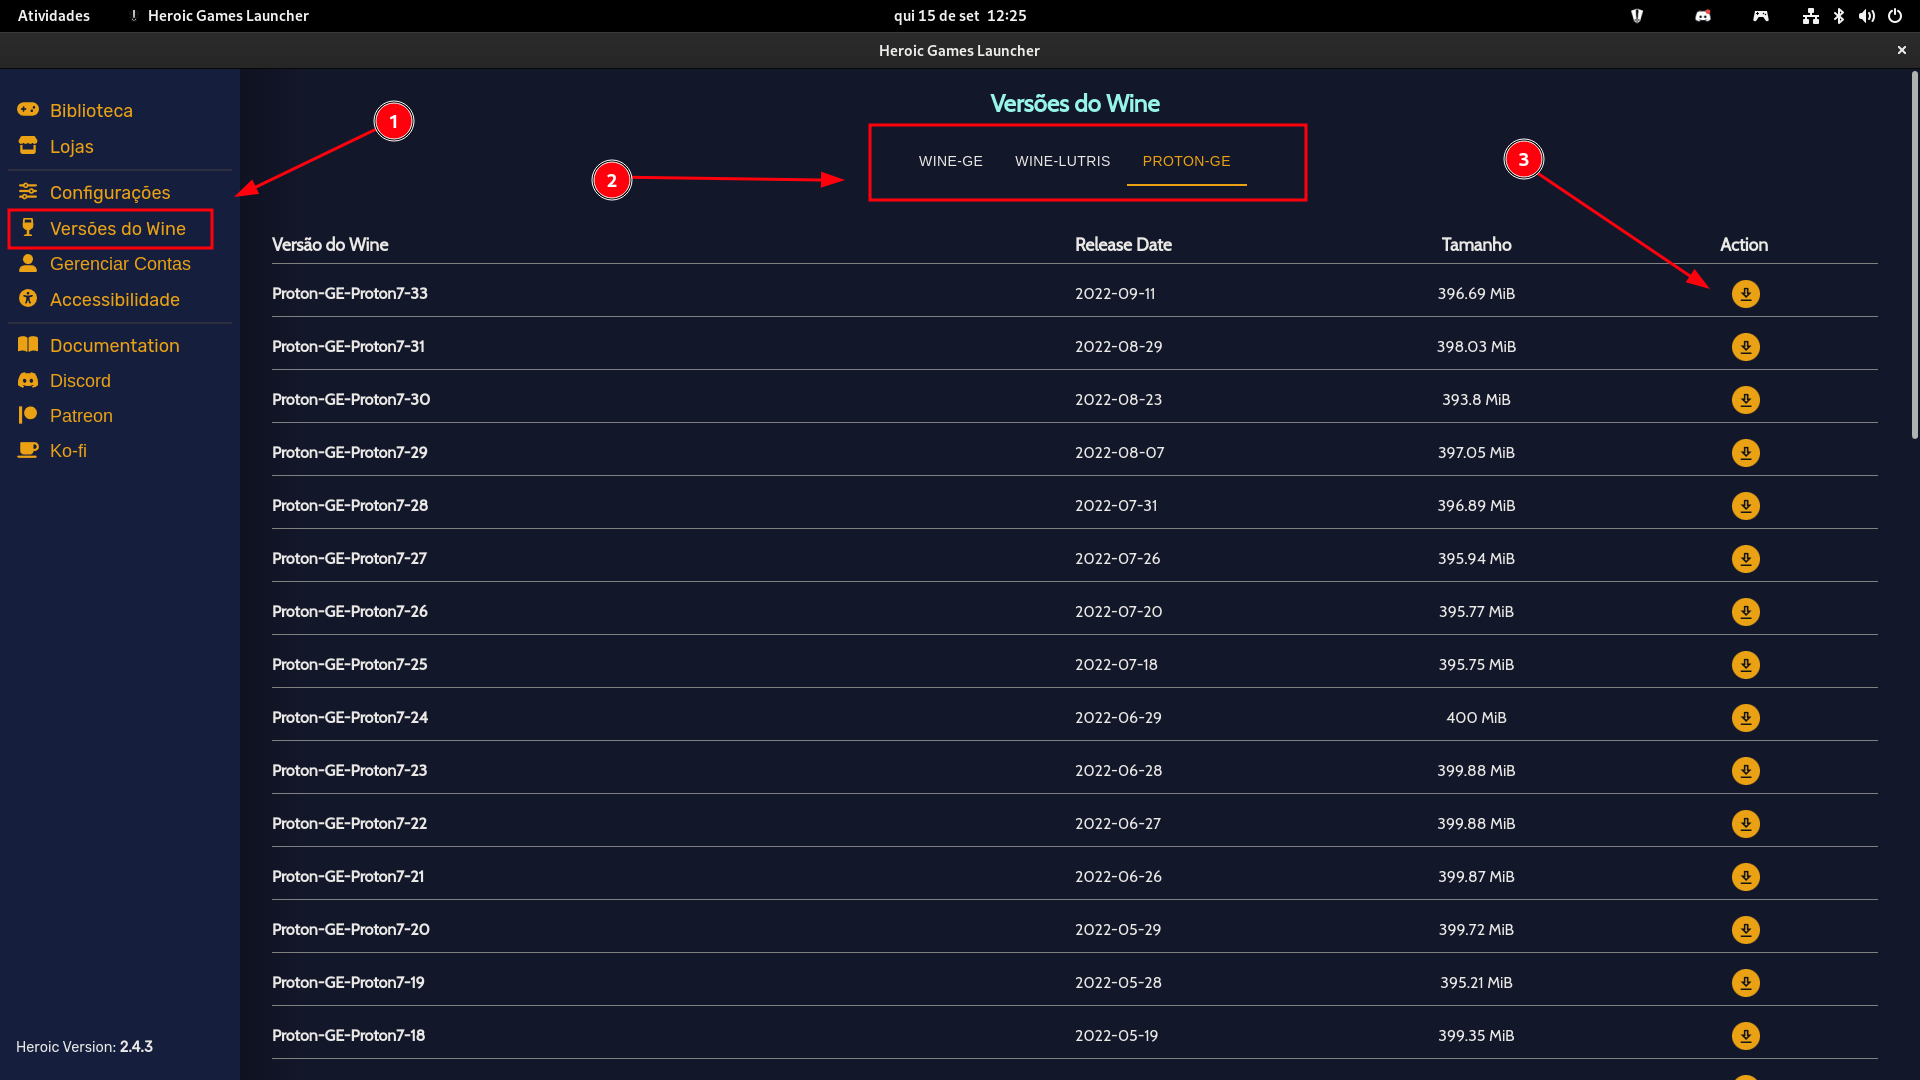The image size is (1920, 1080).
Task: Click the Accessibilidade accessibility icon
Action: [27, 299]
